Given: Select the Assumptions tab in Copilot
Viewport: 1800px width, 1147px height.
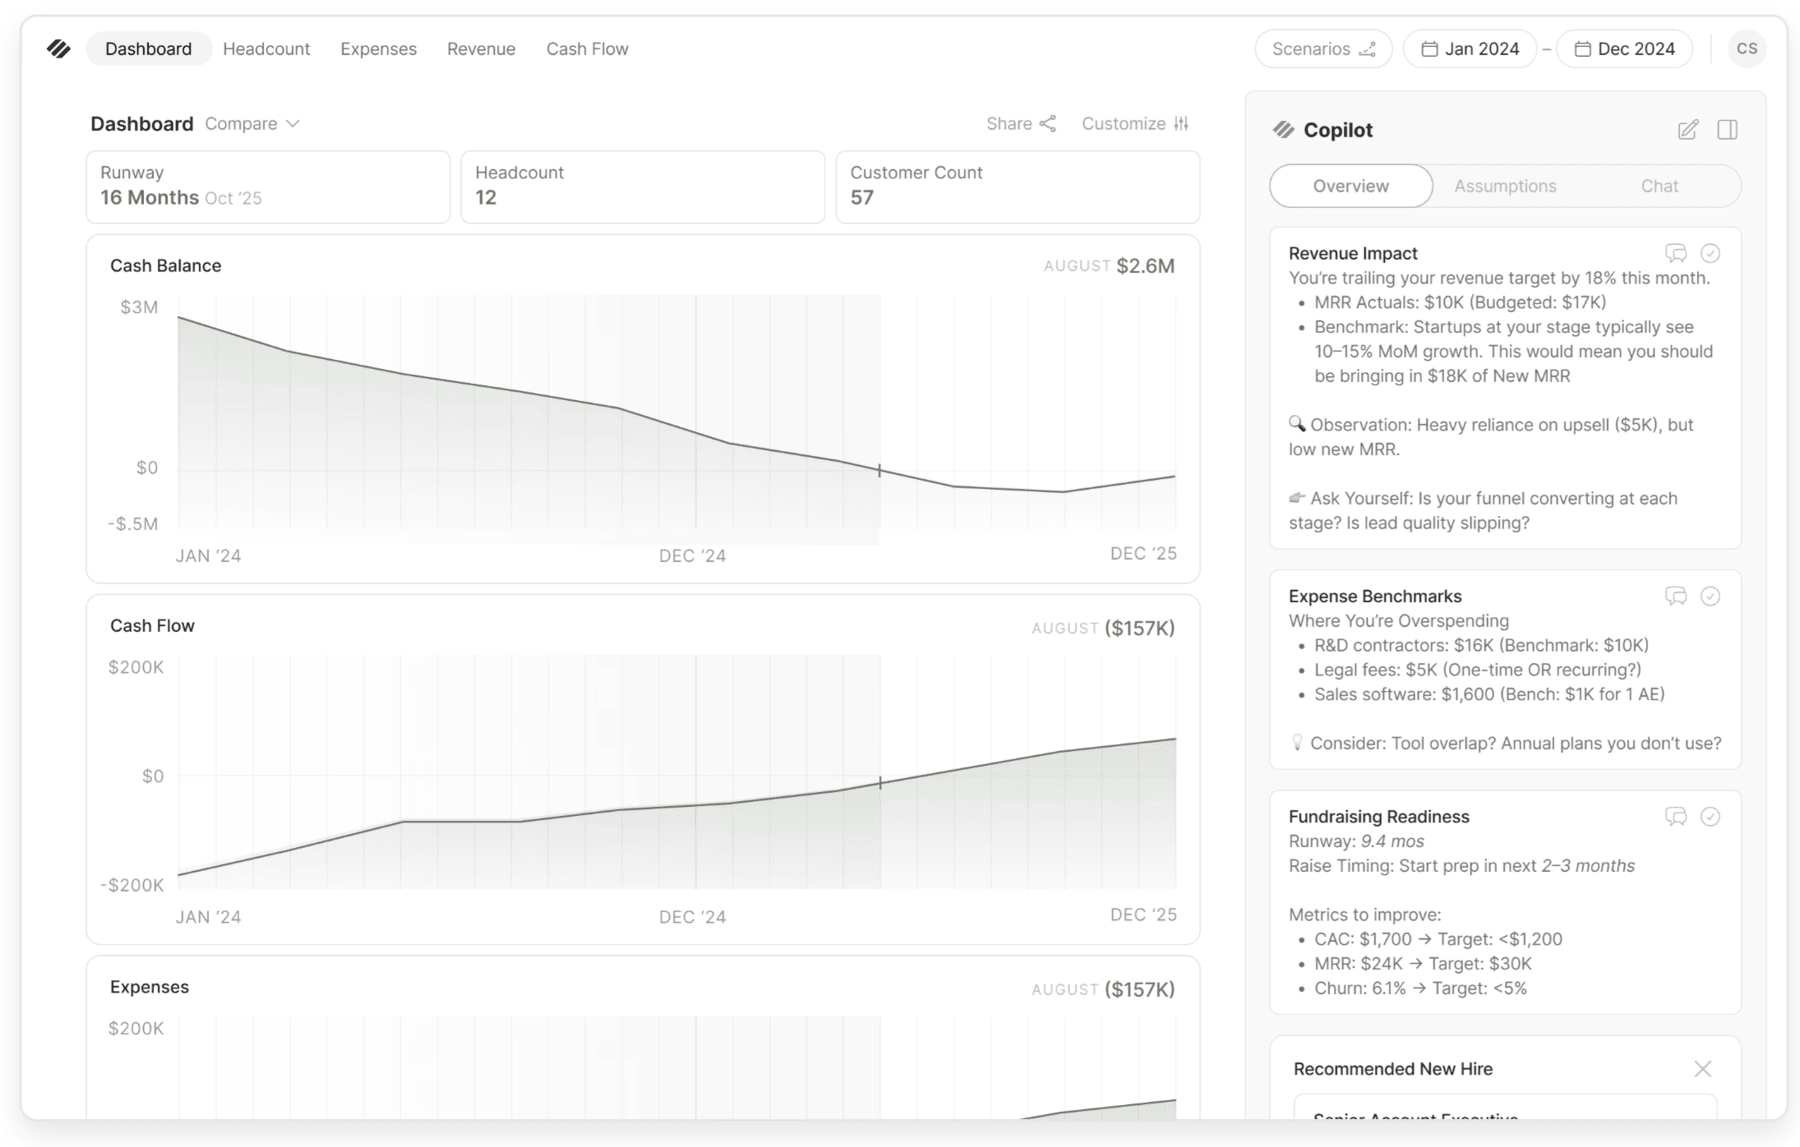Looking at the screenshot, I should coord(1504,186).
